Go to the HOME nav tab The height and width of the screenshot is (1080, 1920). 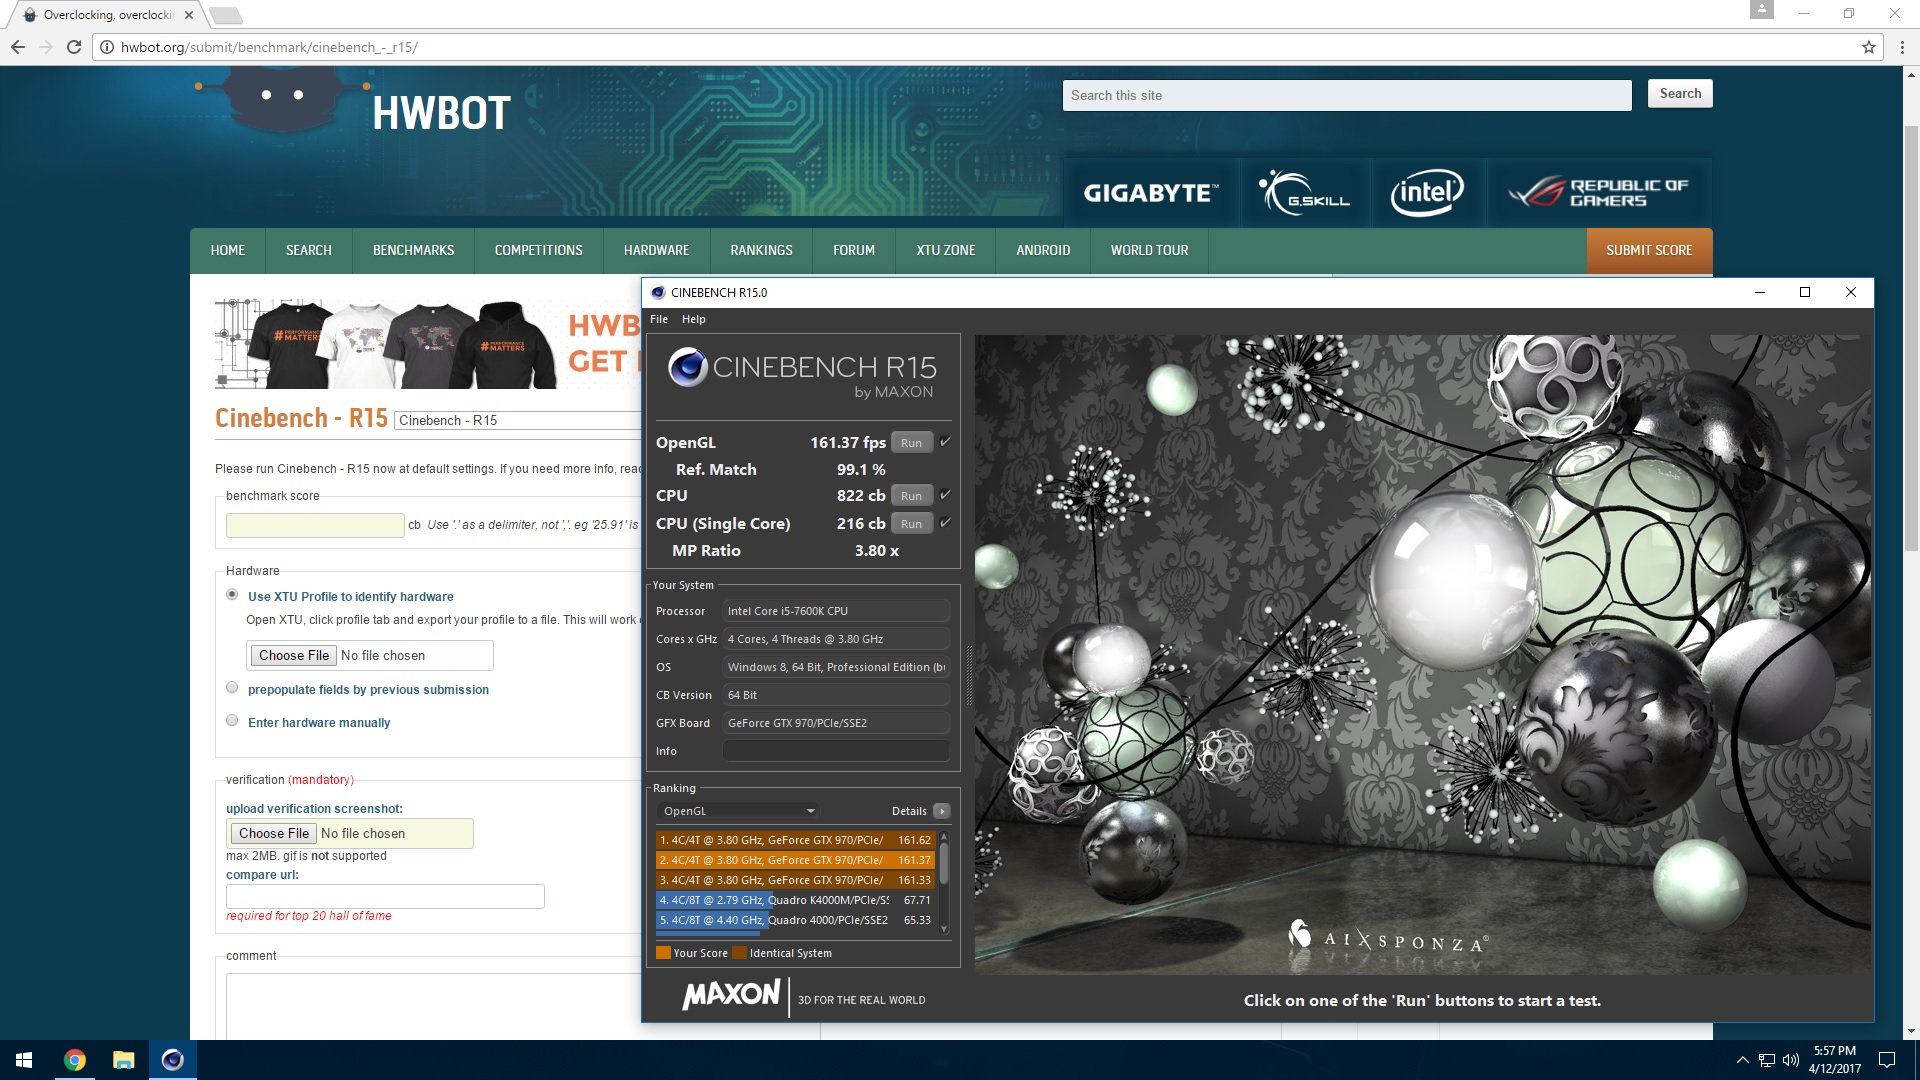click(x=228, y=251)
